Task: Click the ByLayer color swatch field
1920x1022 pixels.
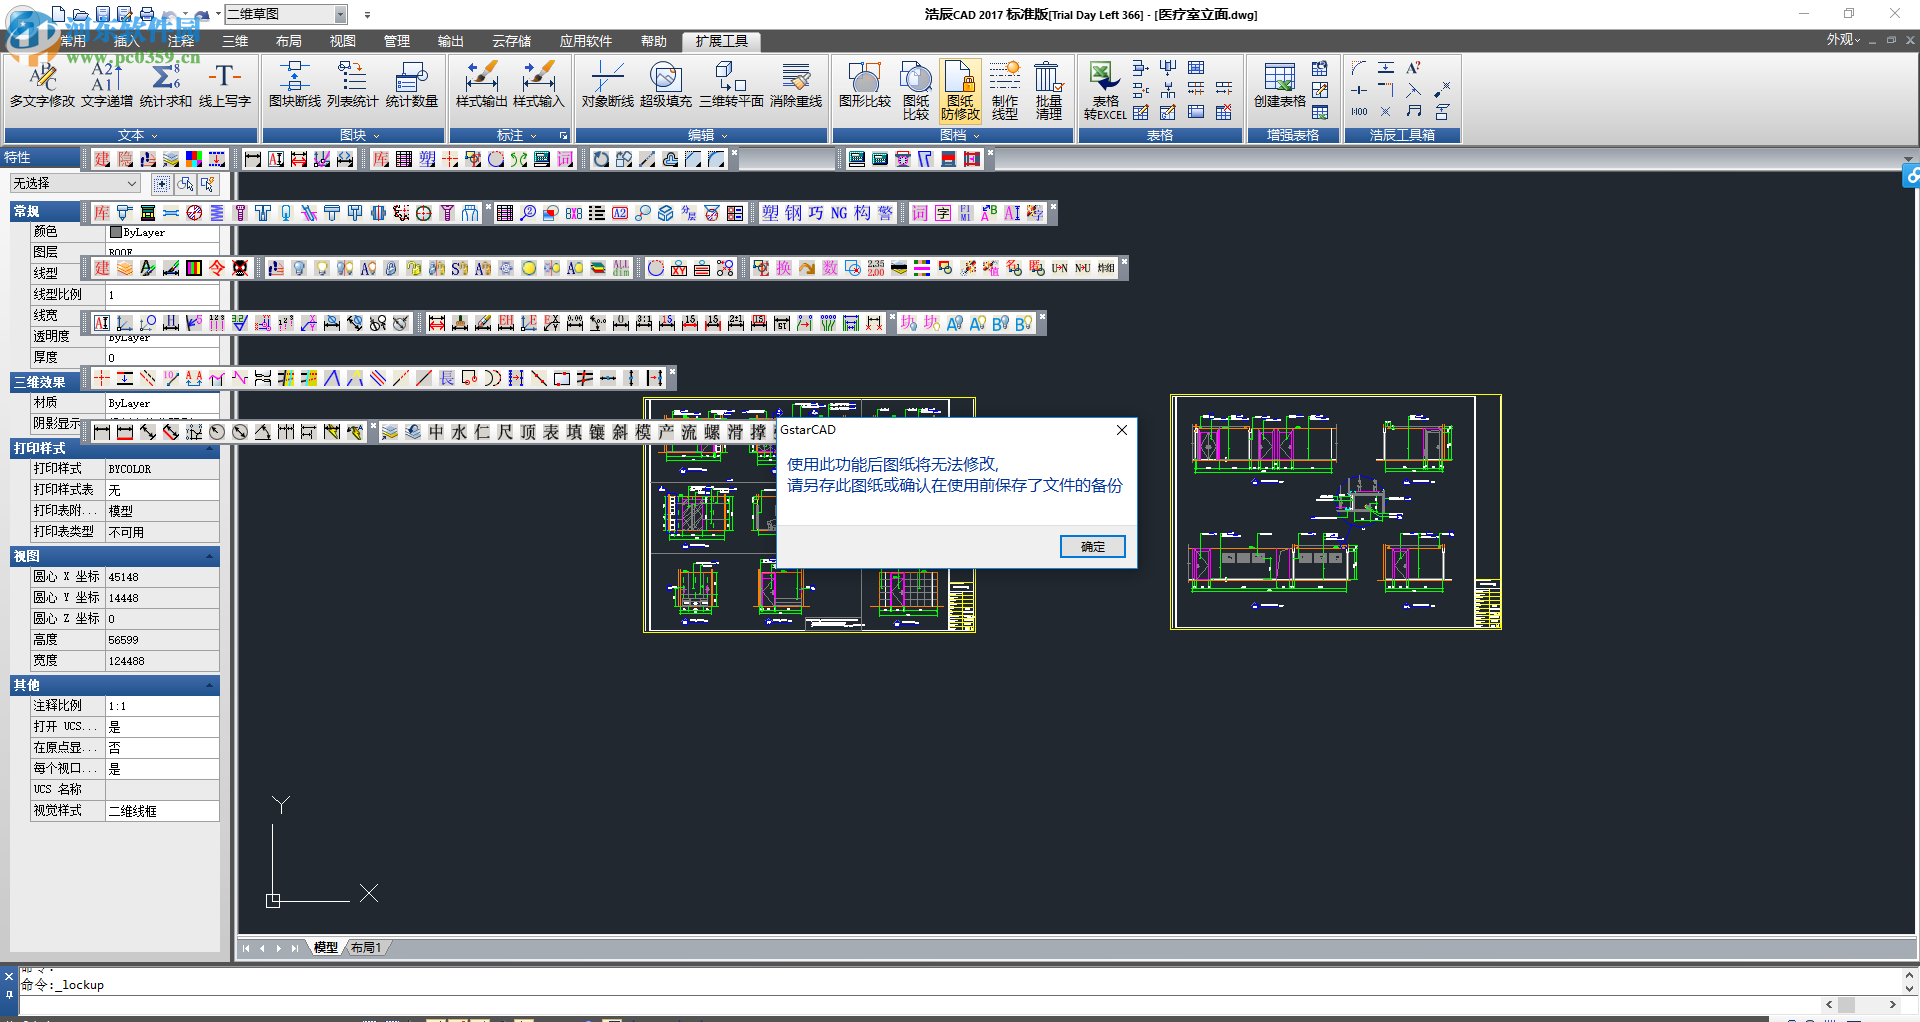Action: click(163, 232)
